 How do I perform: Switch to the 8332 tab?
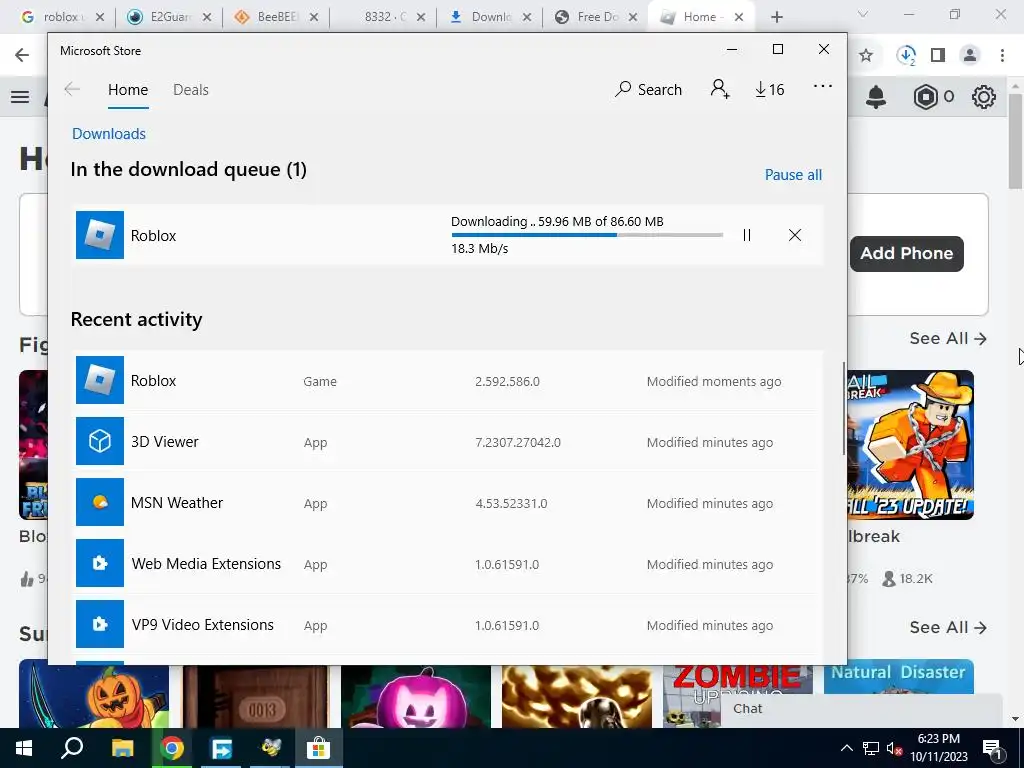tap(383, 17)
